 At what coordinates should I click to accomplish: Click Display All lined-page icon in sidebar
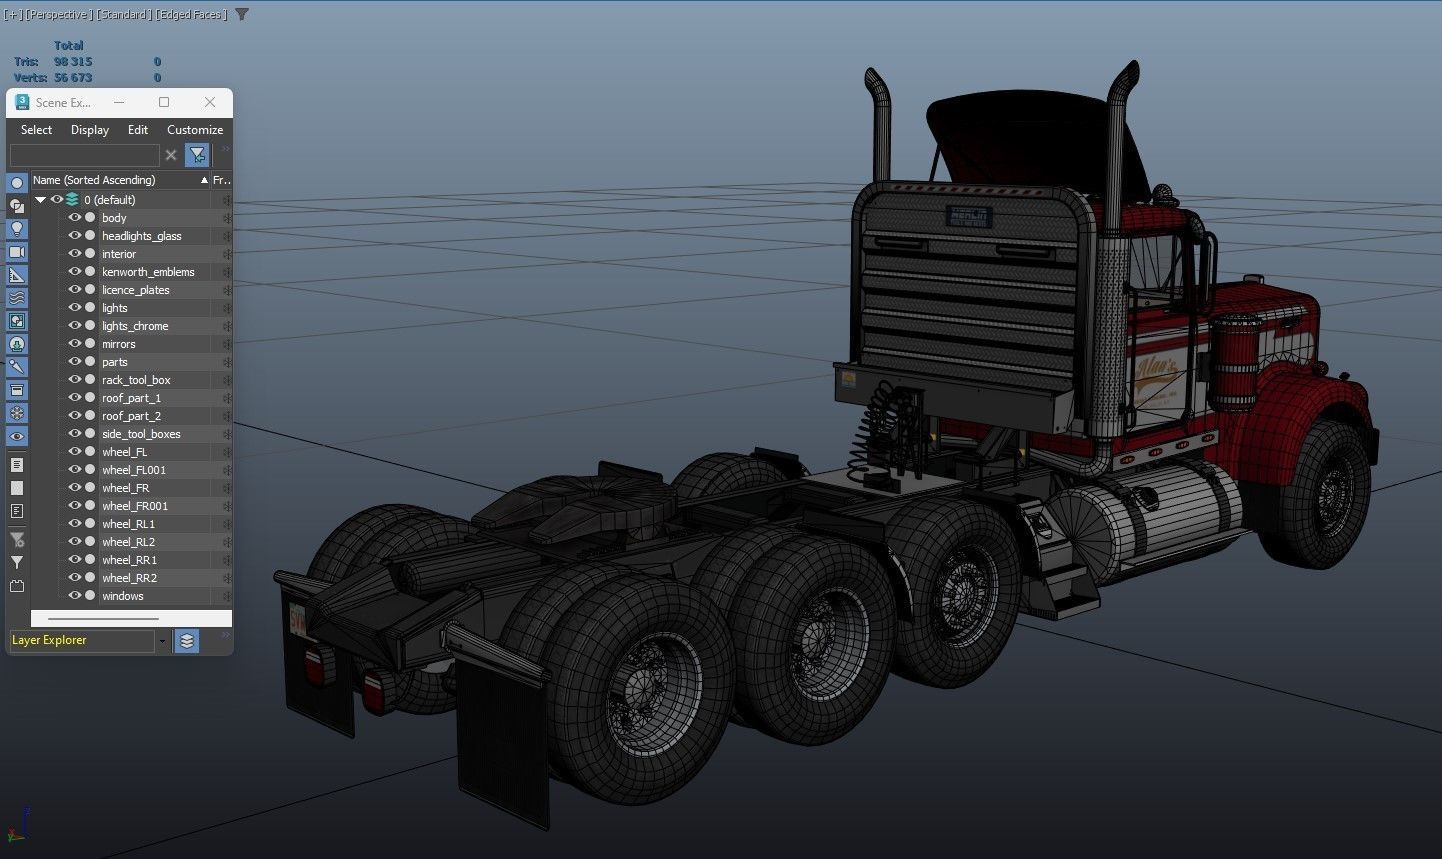(x=17, y=465)
